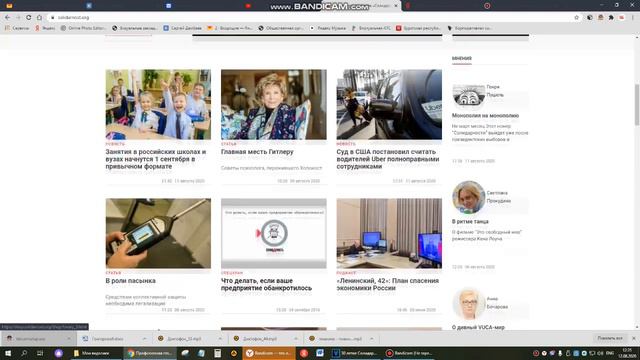Open opinion О дивный VUCA-мир
640x360 pixels.
[478, 327]
